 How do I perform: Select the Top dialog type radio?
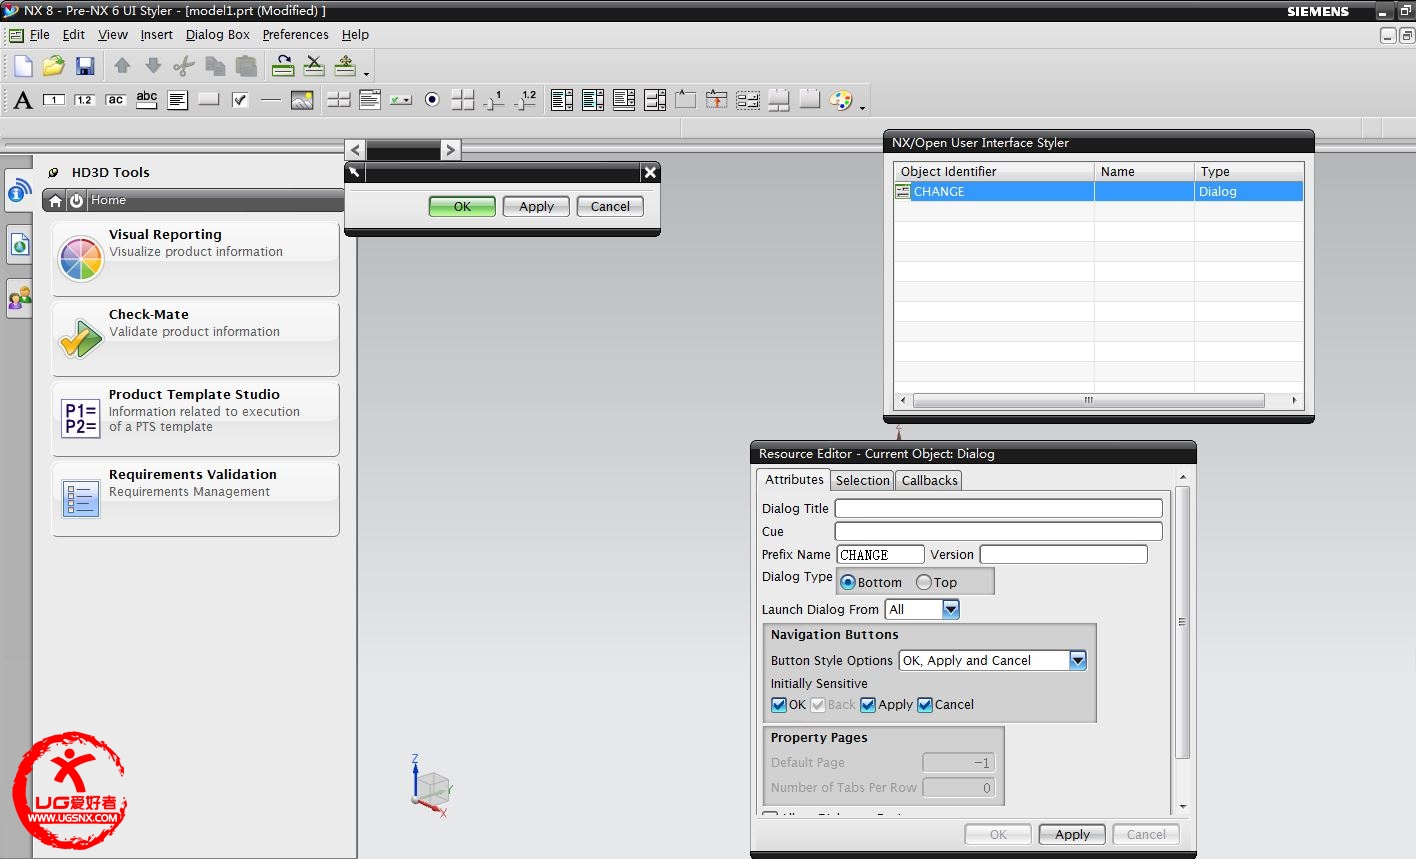click(x=924, y=582)
